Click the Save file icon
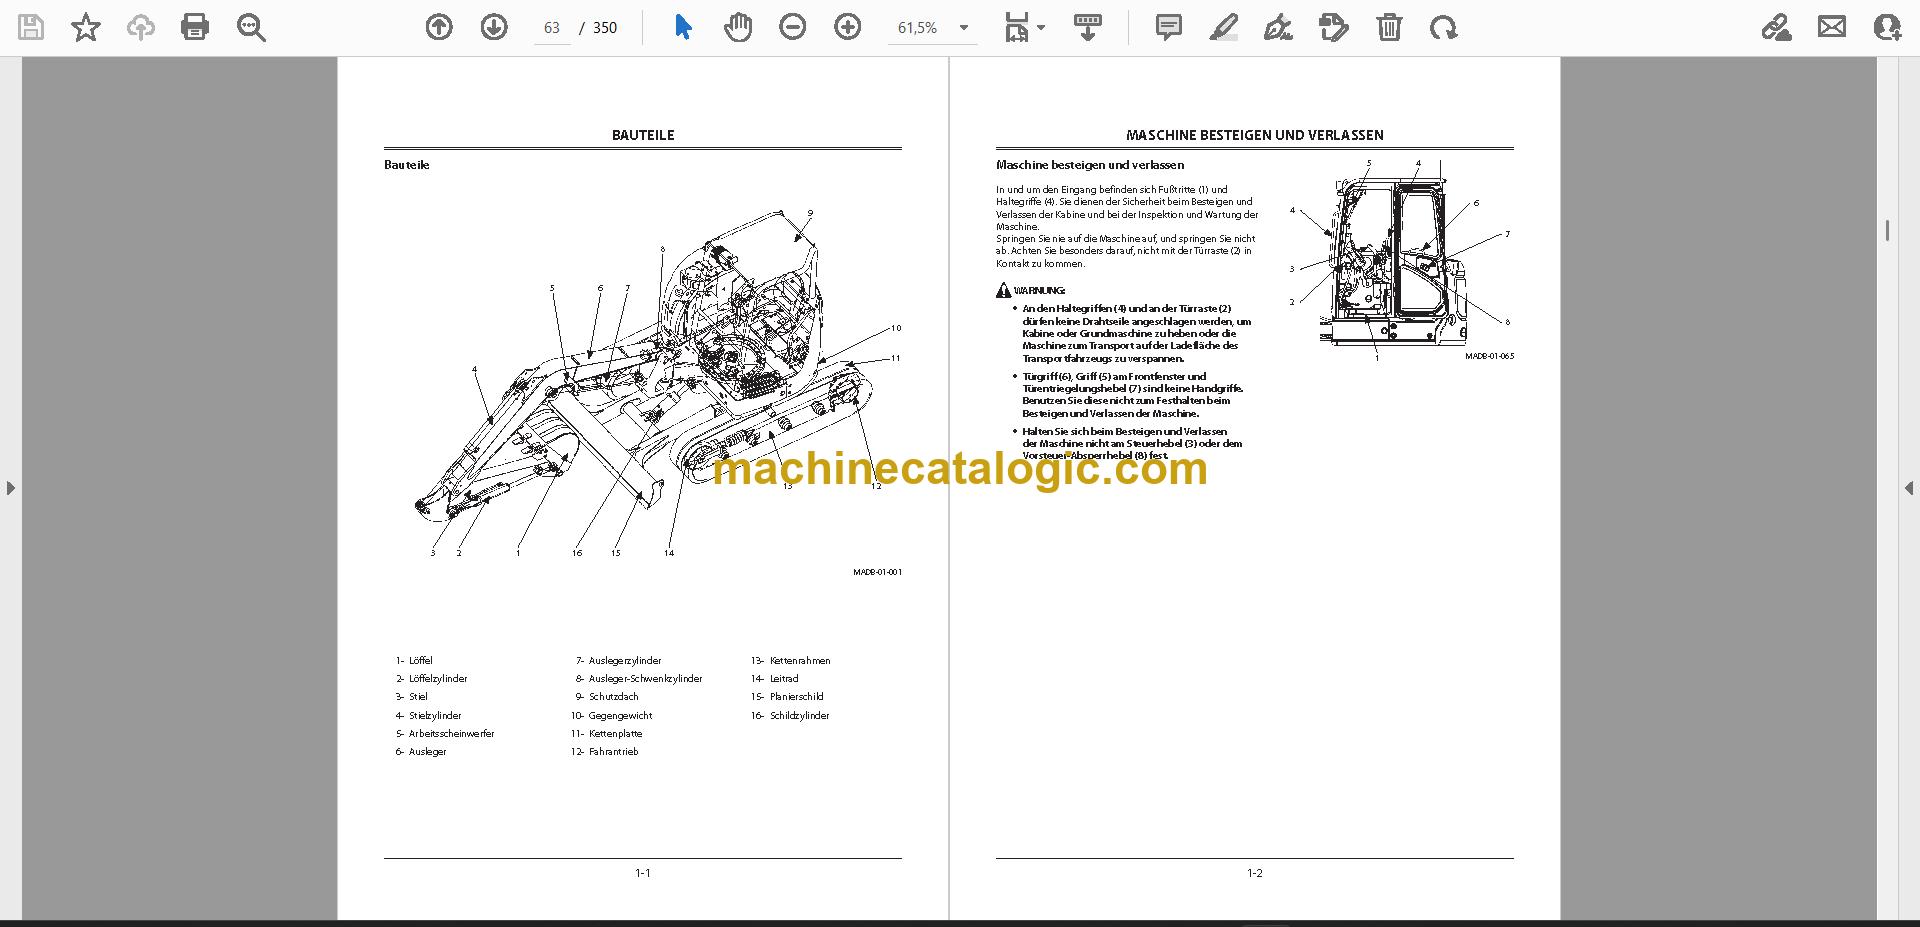 point(31,27)
